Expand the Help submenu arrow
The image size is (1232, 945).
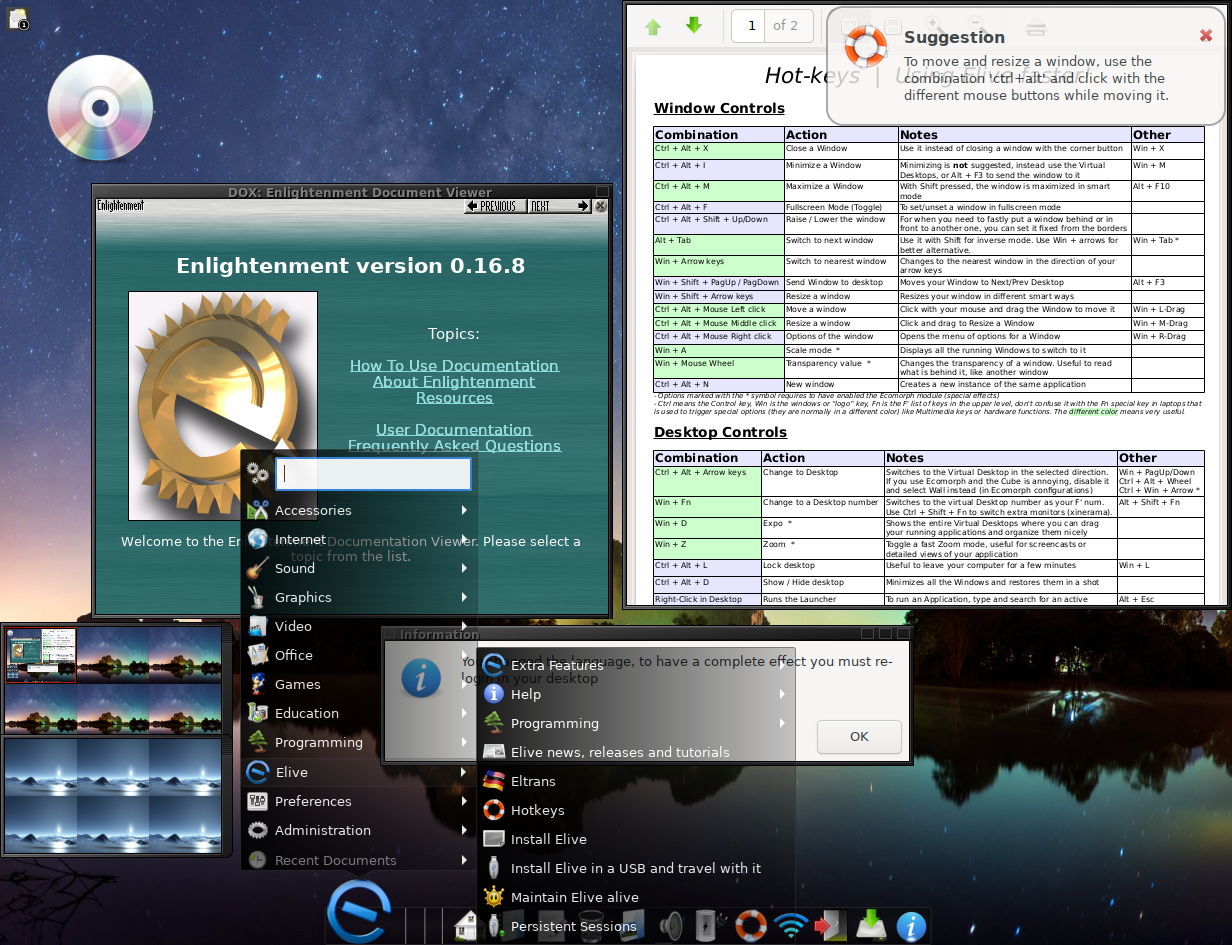tap(783, 694)
